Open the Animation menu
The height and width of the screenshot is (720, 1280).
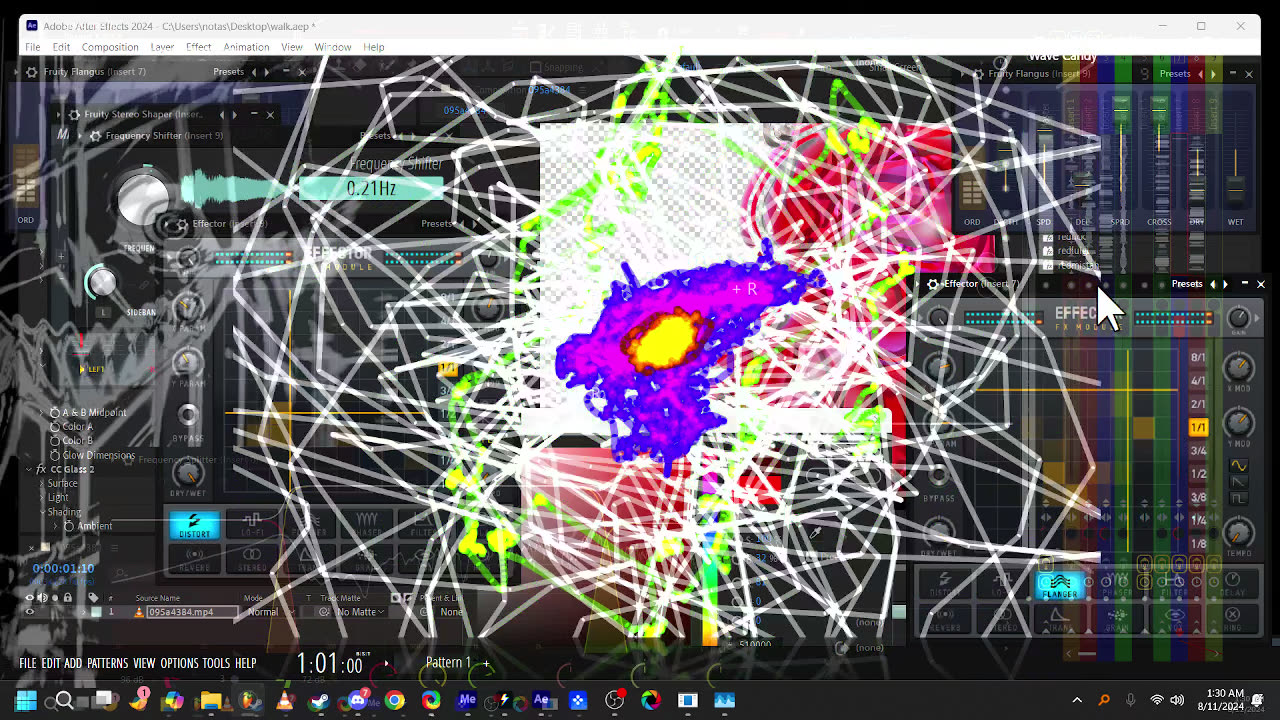tap(246, 47)
